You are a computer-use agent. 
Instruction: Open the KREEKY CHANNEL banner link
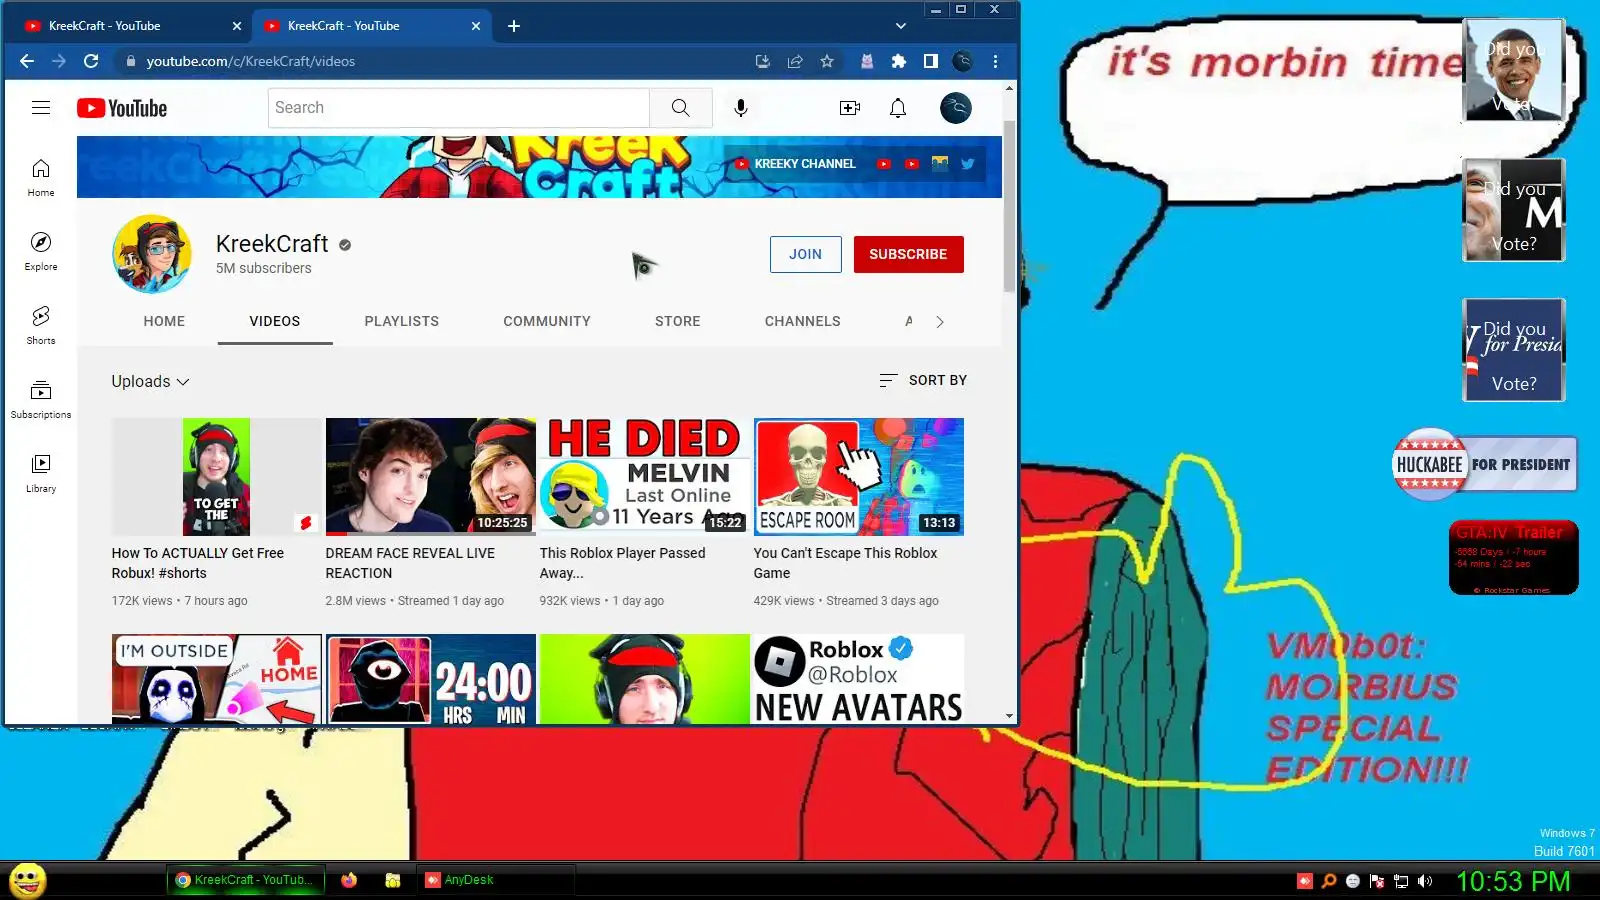(x=796, y=164)
